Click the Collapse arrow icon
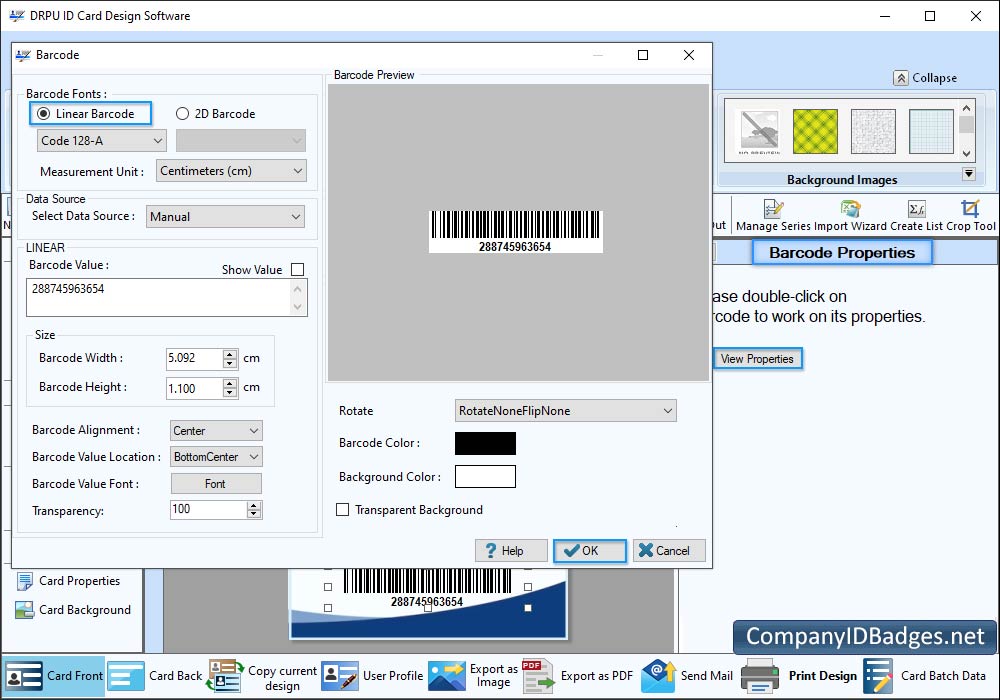The image size is (1000, 700). [x=901, y=78]
